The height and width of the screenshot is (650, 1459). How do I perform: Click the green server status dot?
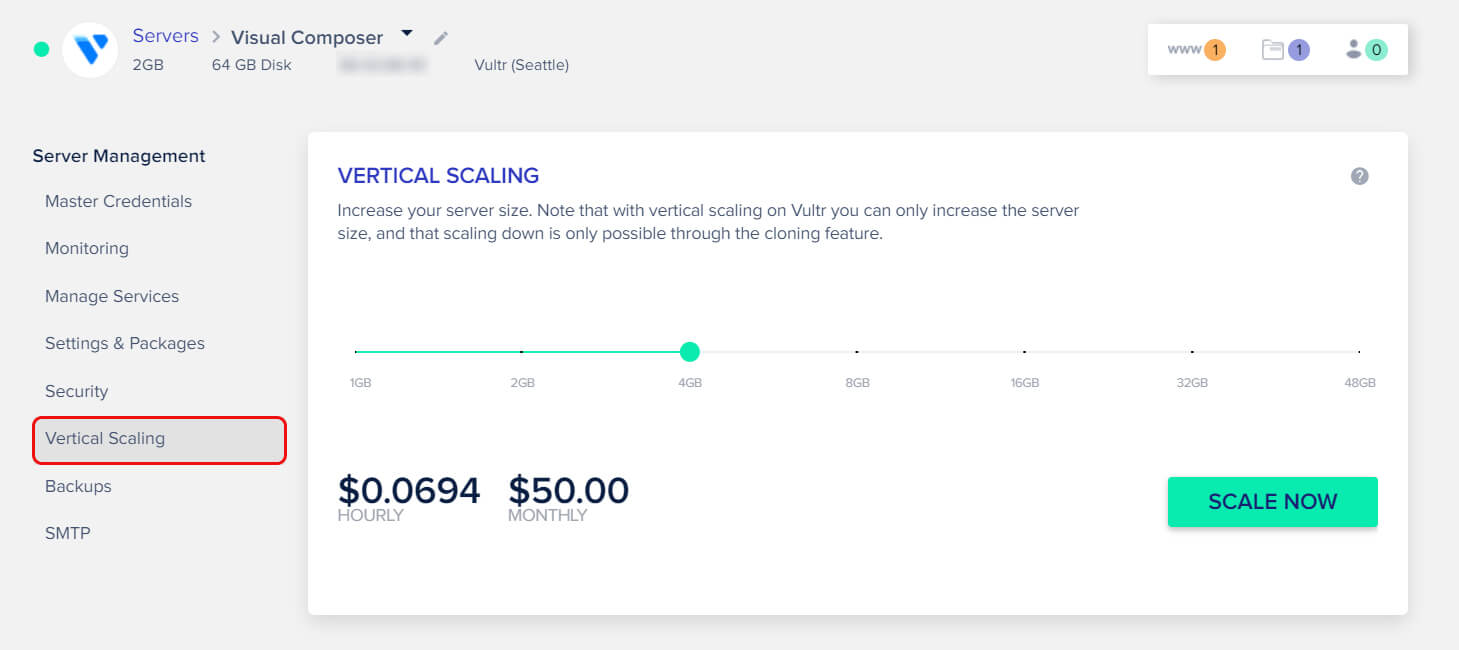tap(41, 49)
